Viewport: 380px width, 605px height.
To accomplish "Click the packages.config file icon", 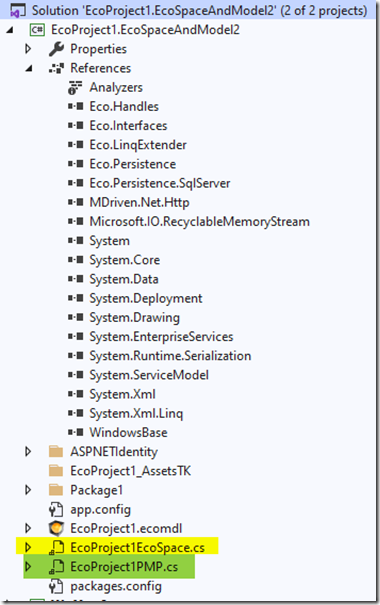I will pyautogui.click(x=56, y=586).
